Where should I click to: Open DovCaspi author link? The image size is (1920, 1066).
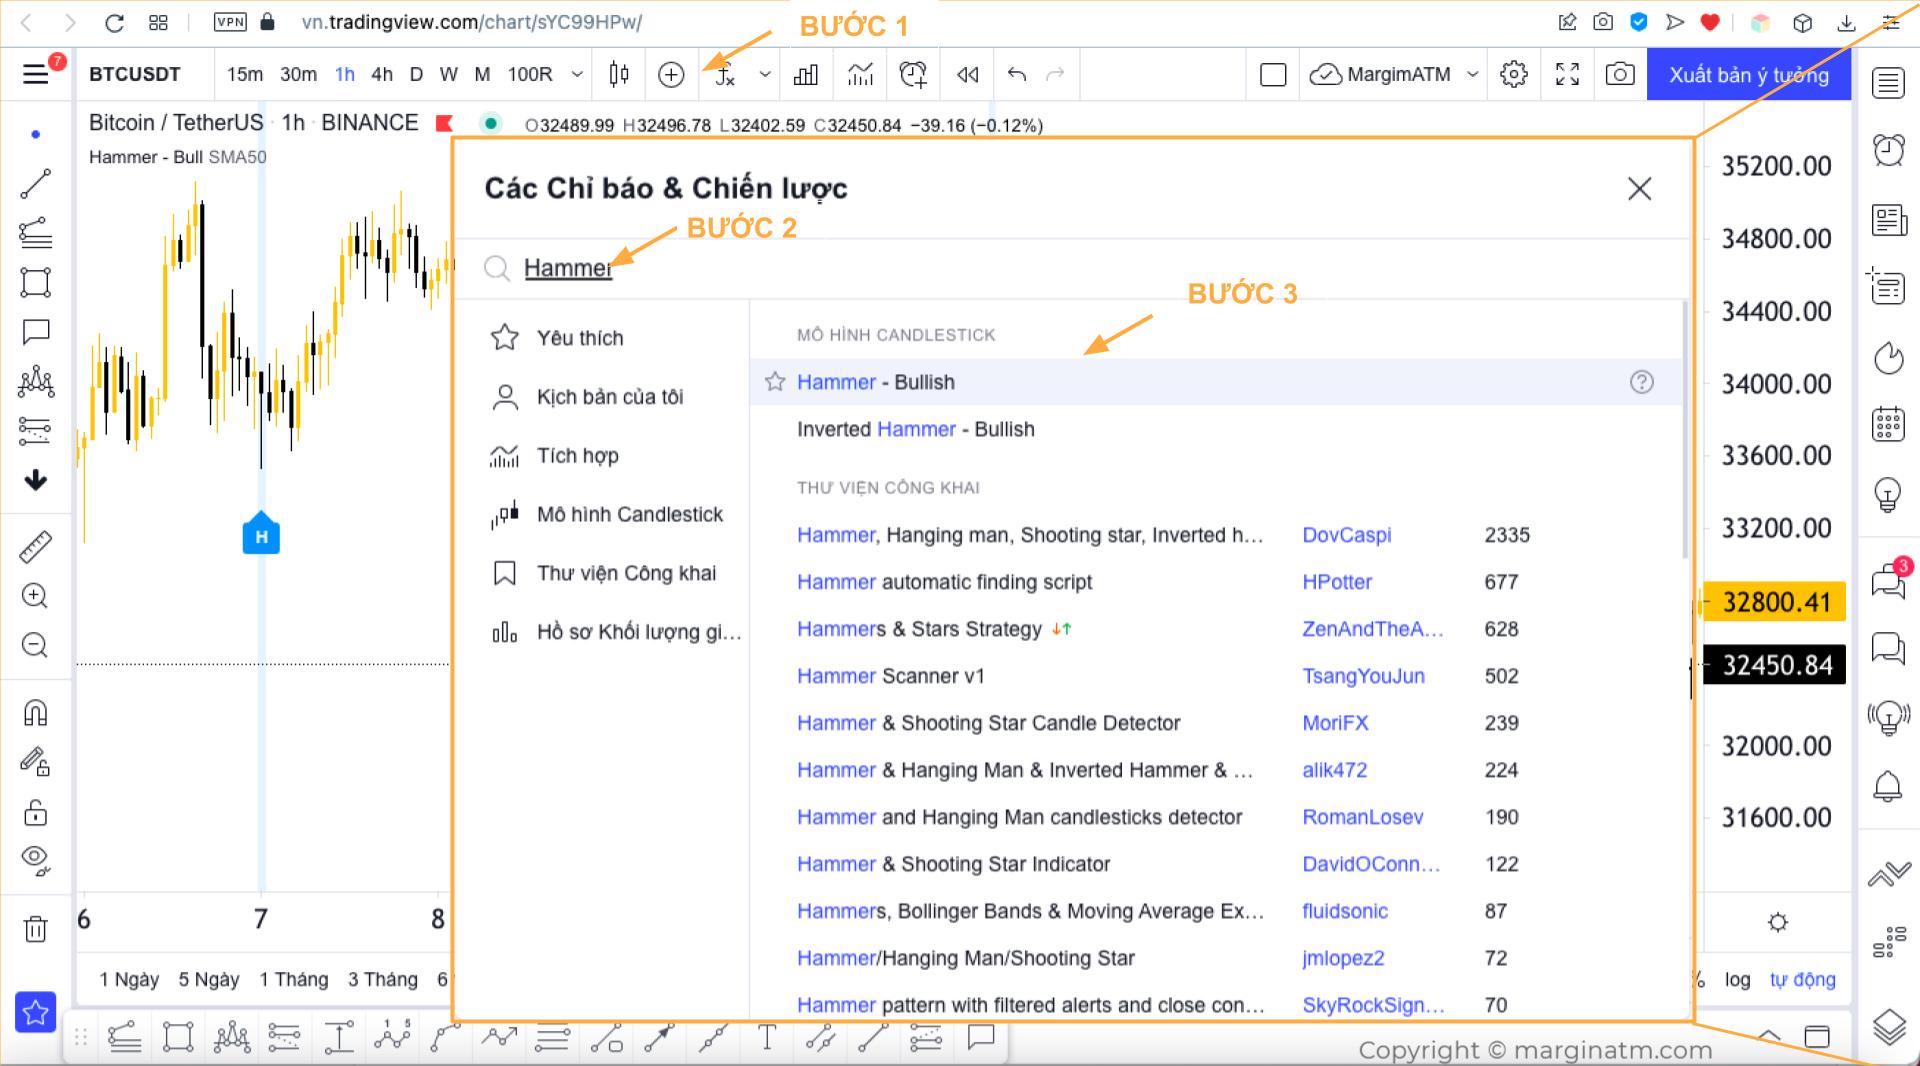point(1346,535)
